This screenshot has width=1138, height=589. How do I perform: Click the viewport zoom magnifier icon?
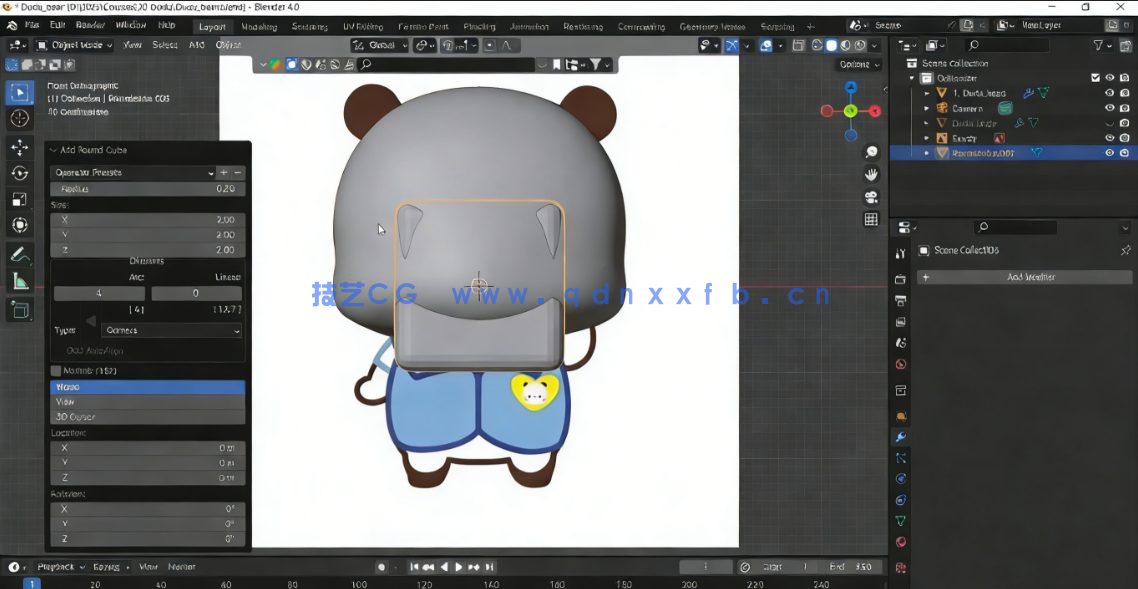pos(871,151)
